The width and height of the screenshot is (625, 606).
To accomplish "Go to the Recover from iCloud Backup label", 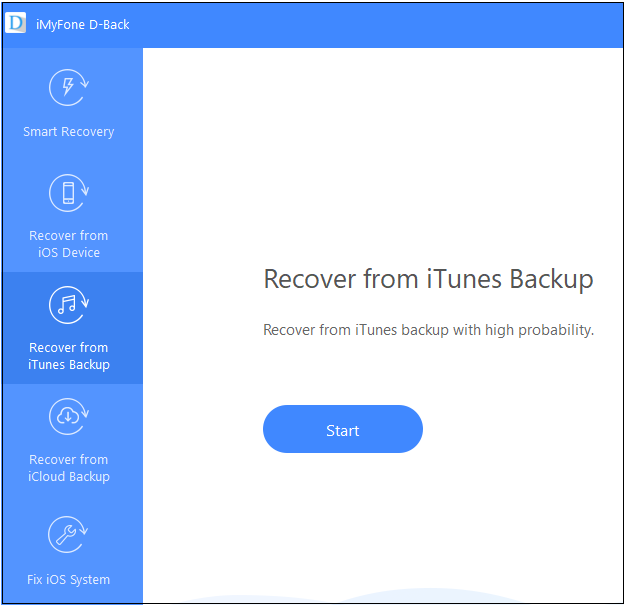I will [x=68, y=468].
